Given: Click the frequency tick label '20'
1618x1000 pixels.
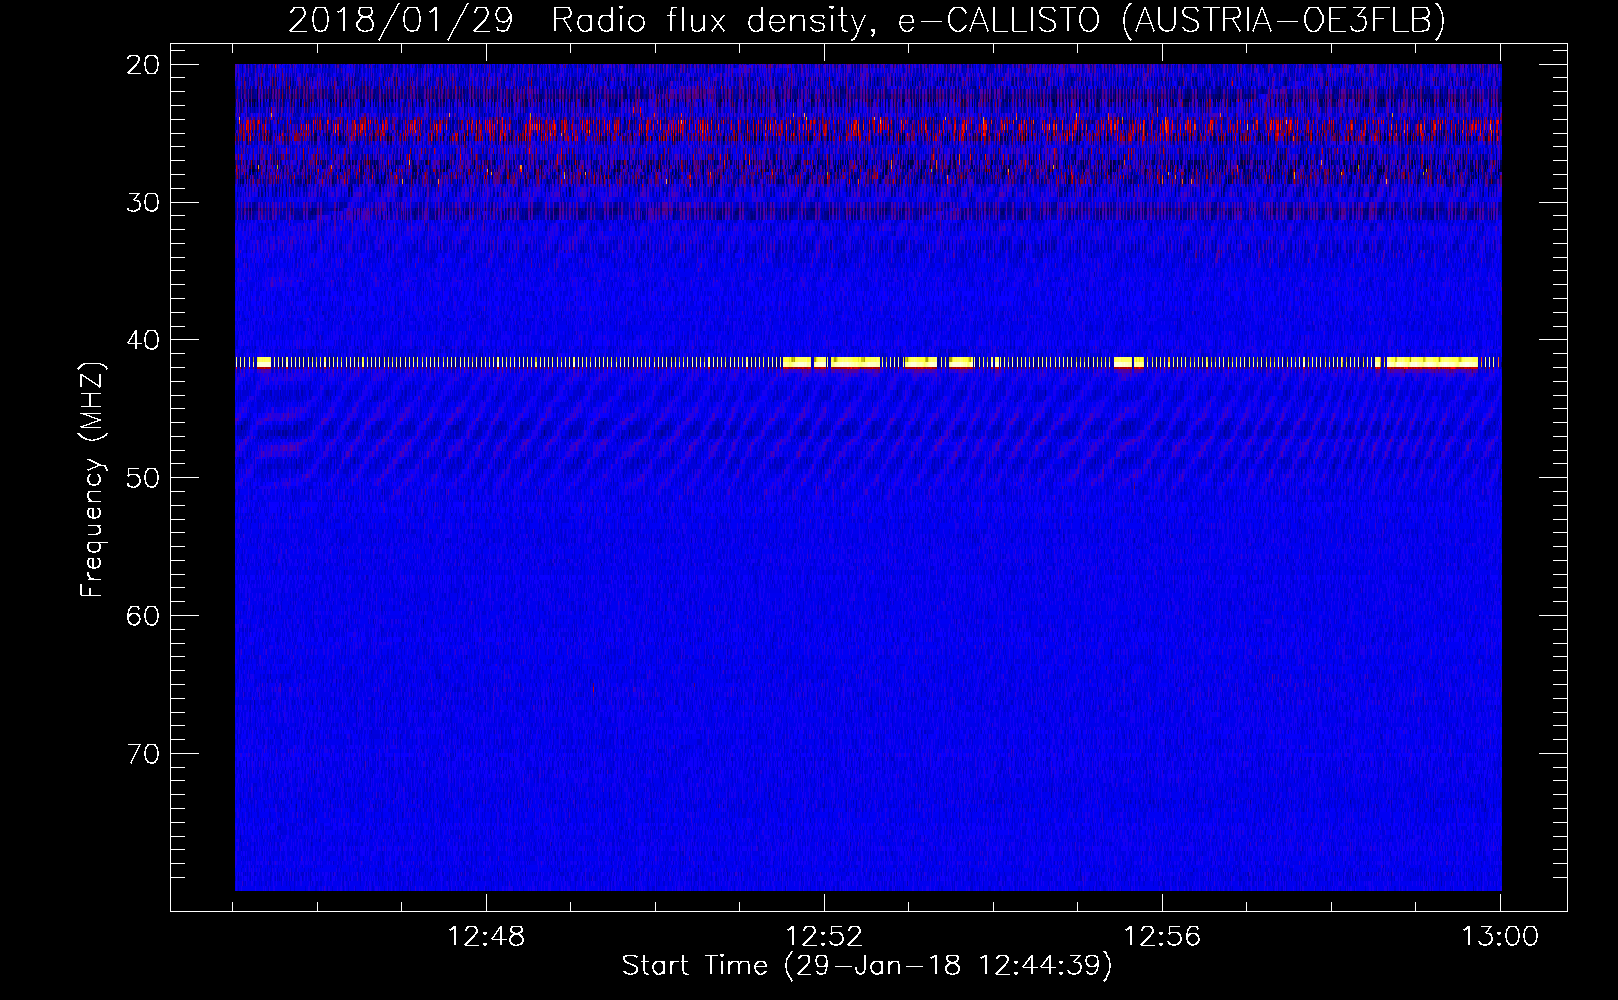Looking at the screenshot, I should point(144,65).
